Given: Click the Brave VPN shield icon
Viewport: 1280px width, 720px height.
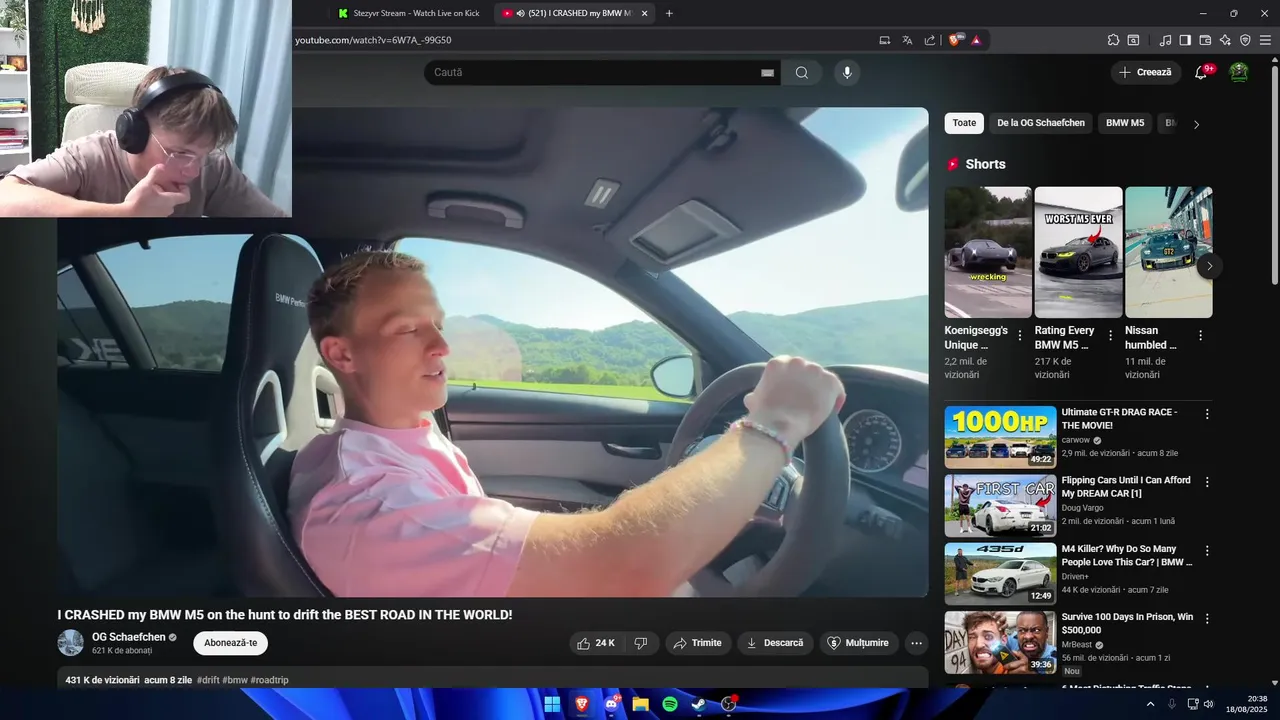Looking at the screenshot, I should coord(1245,40).
